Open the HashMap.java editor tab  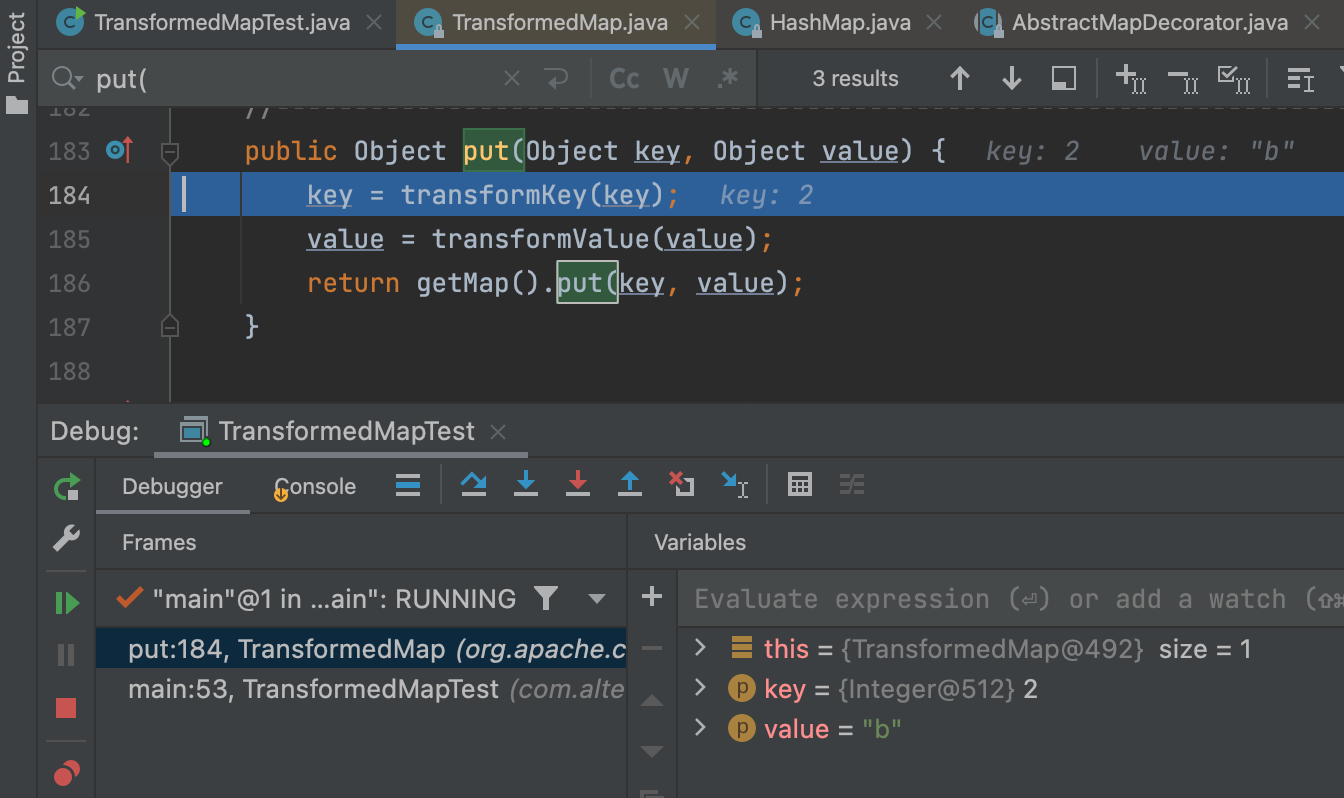(821, 22)
